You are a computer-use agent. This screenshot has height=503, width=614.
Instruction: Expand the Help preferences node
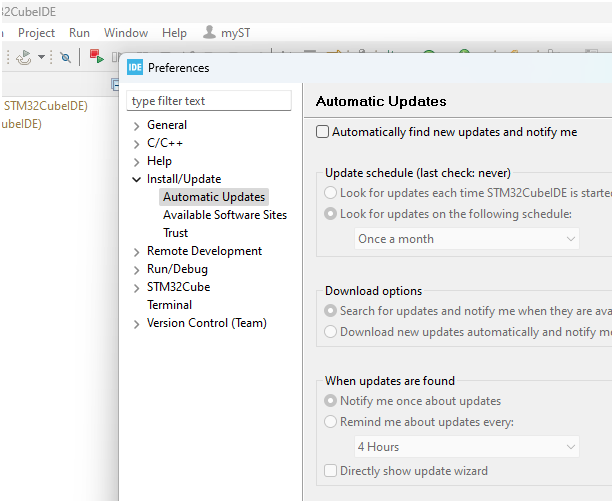136,162
